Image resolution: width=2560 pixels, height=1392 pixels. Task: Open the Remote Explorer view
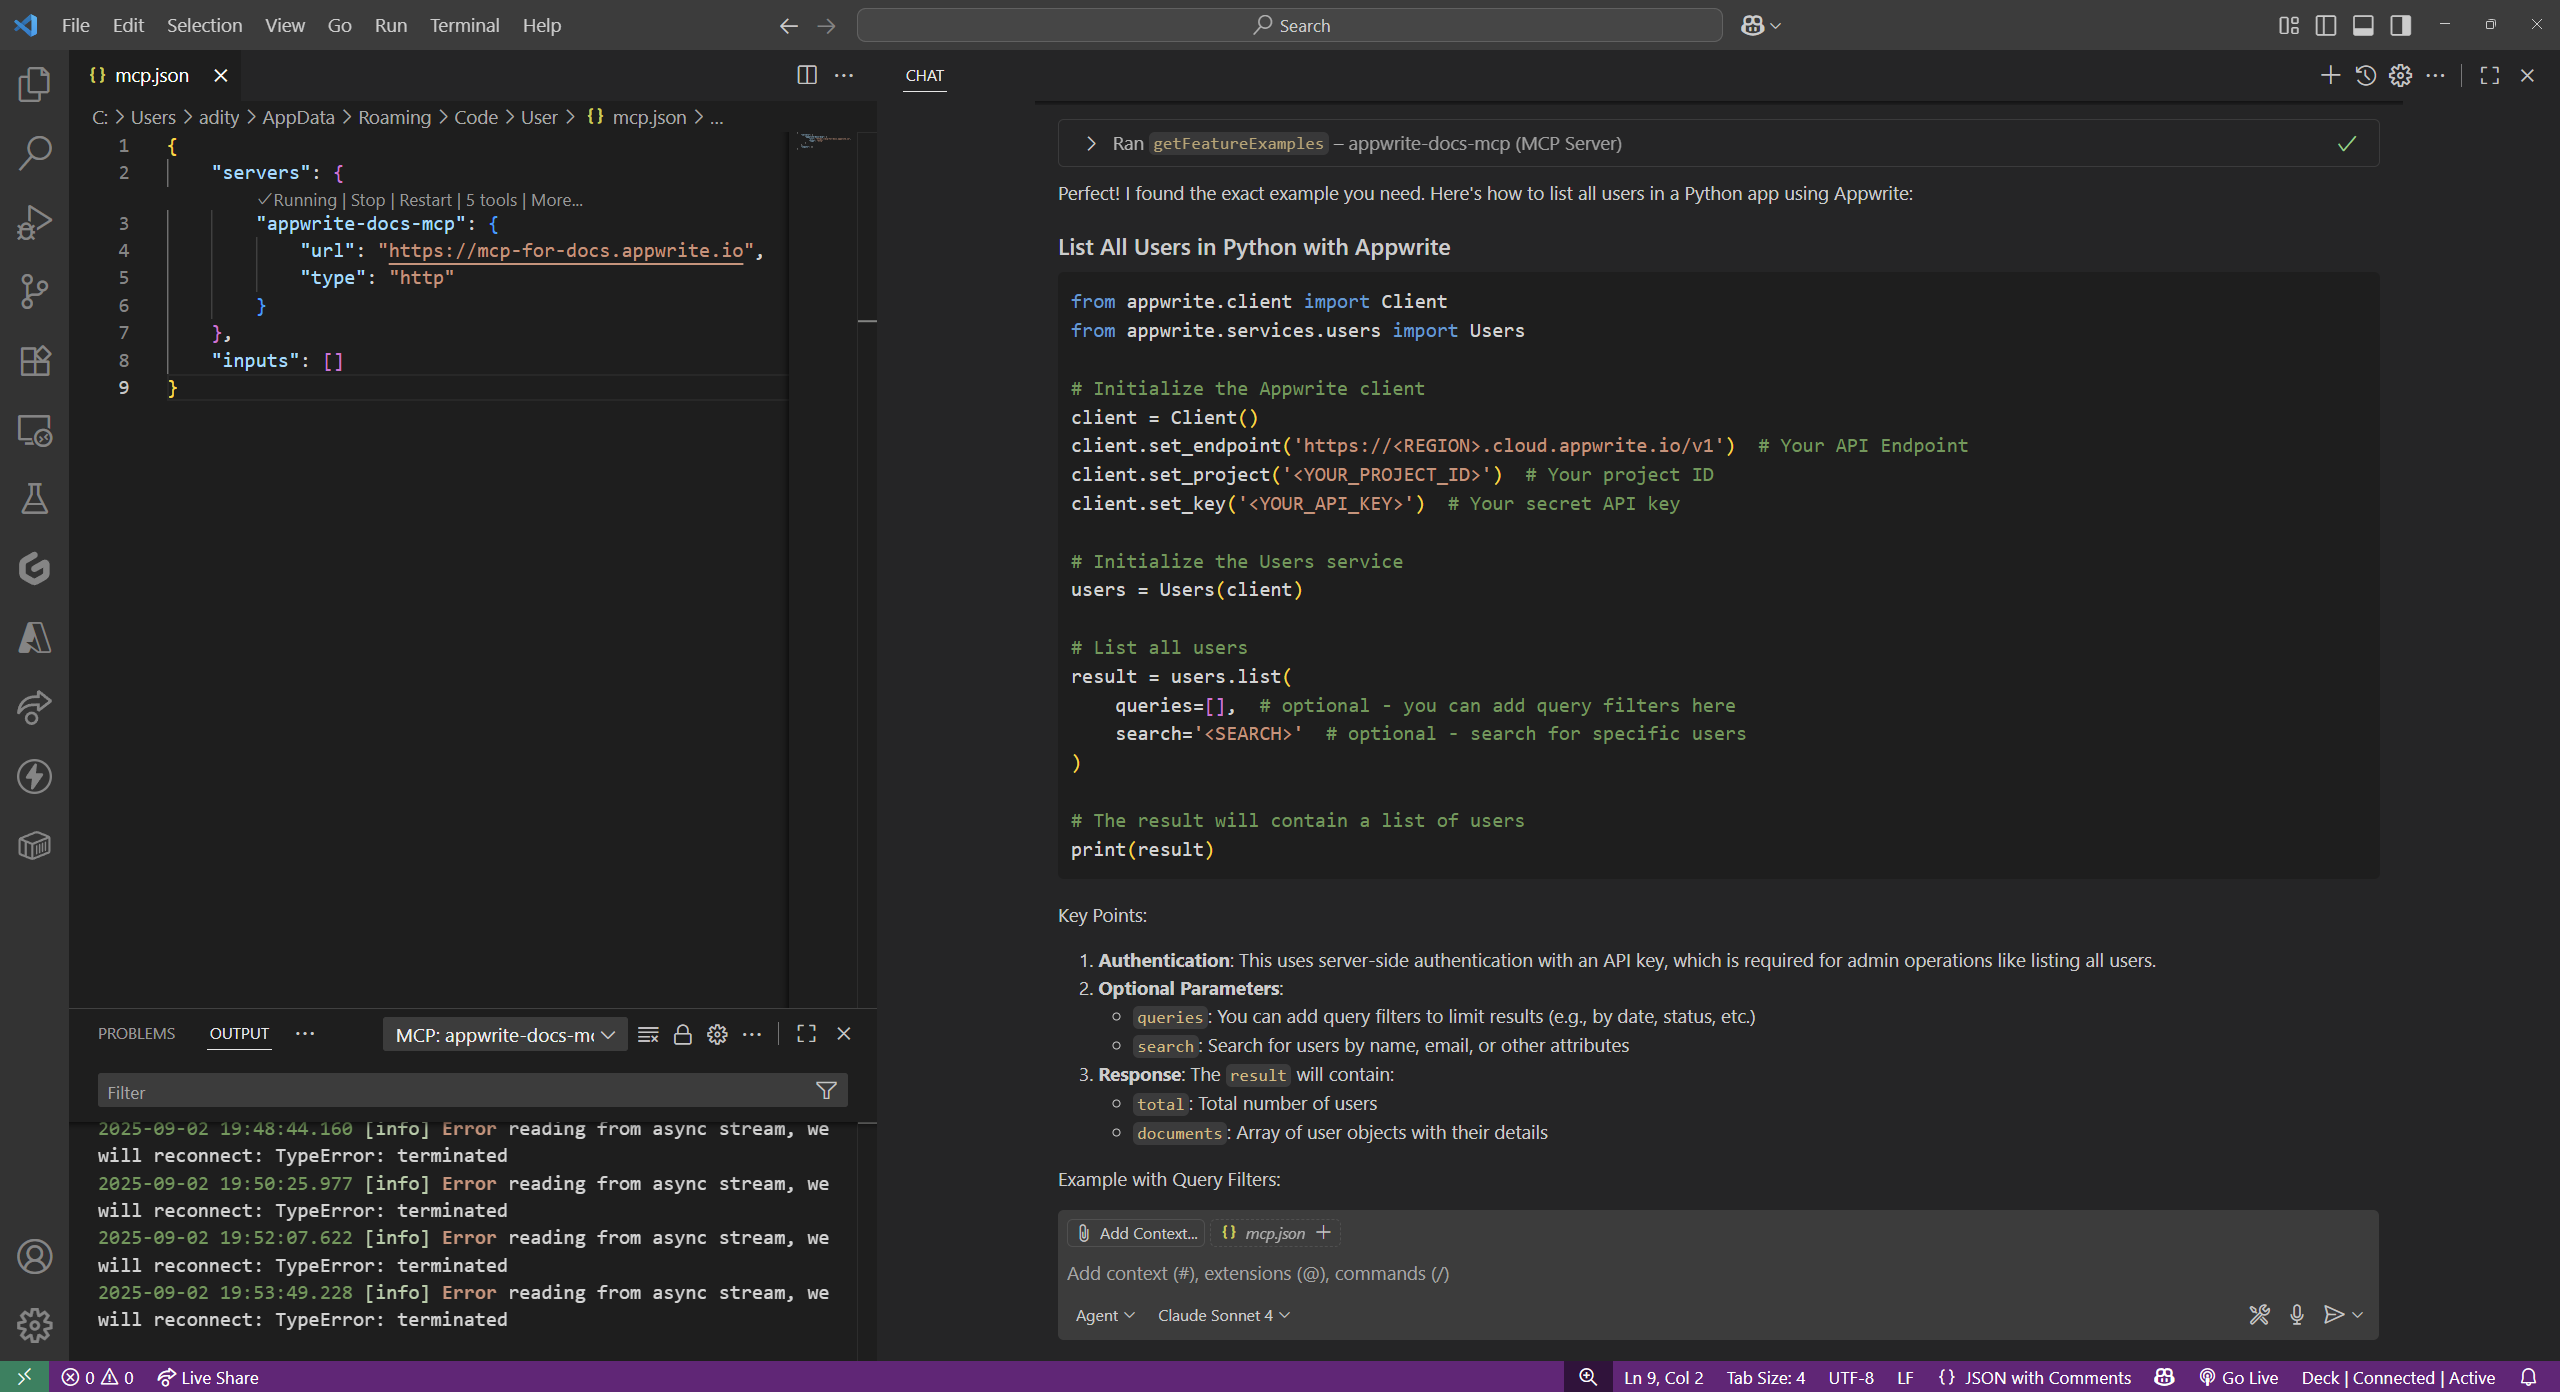click(x=35, y=430)
